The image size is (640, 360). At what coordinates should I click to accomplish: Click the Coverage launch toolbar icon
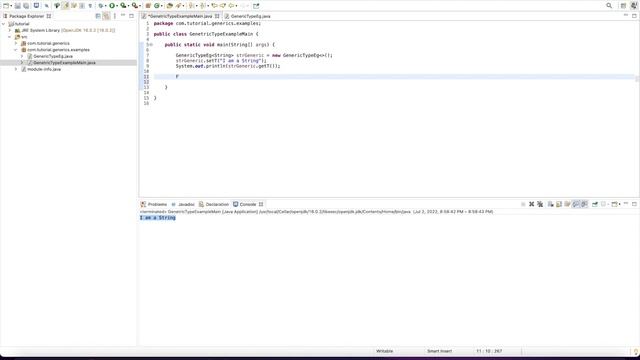point(123,6)
